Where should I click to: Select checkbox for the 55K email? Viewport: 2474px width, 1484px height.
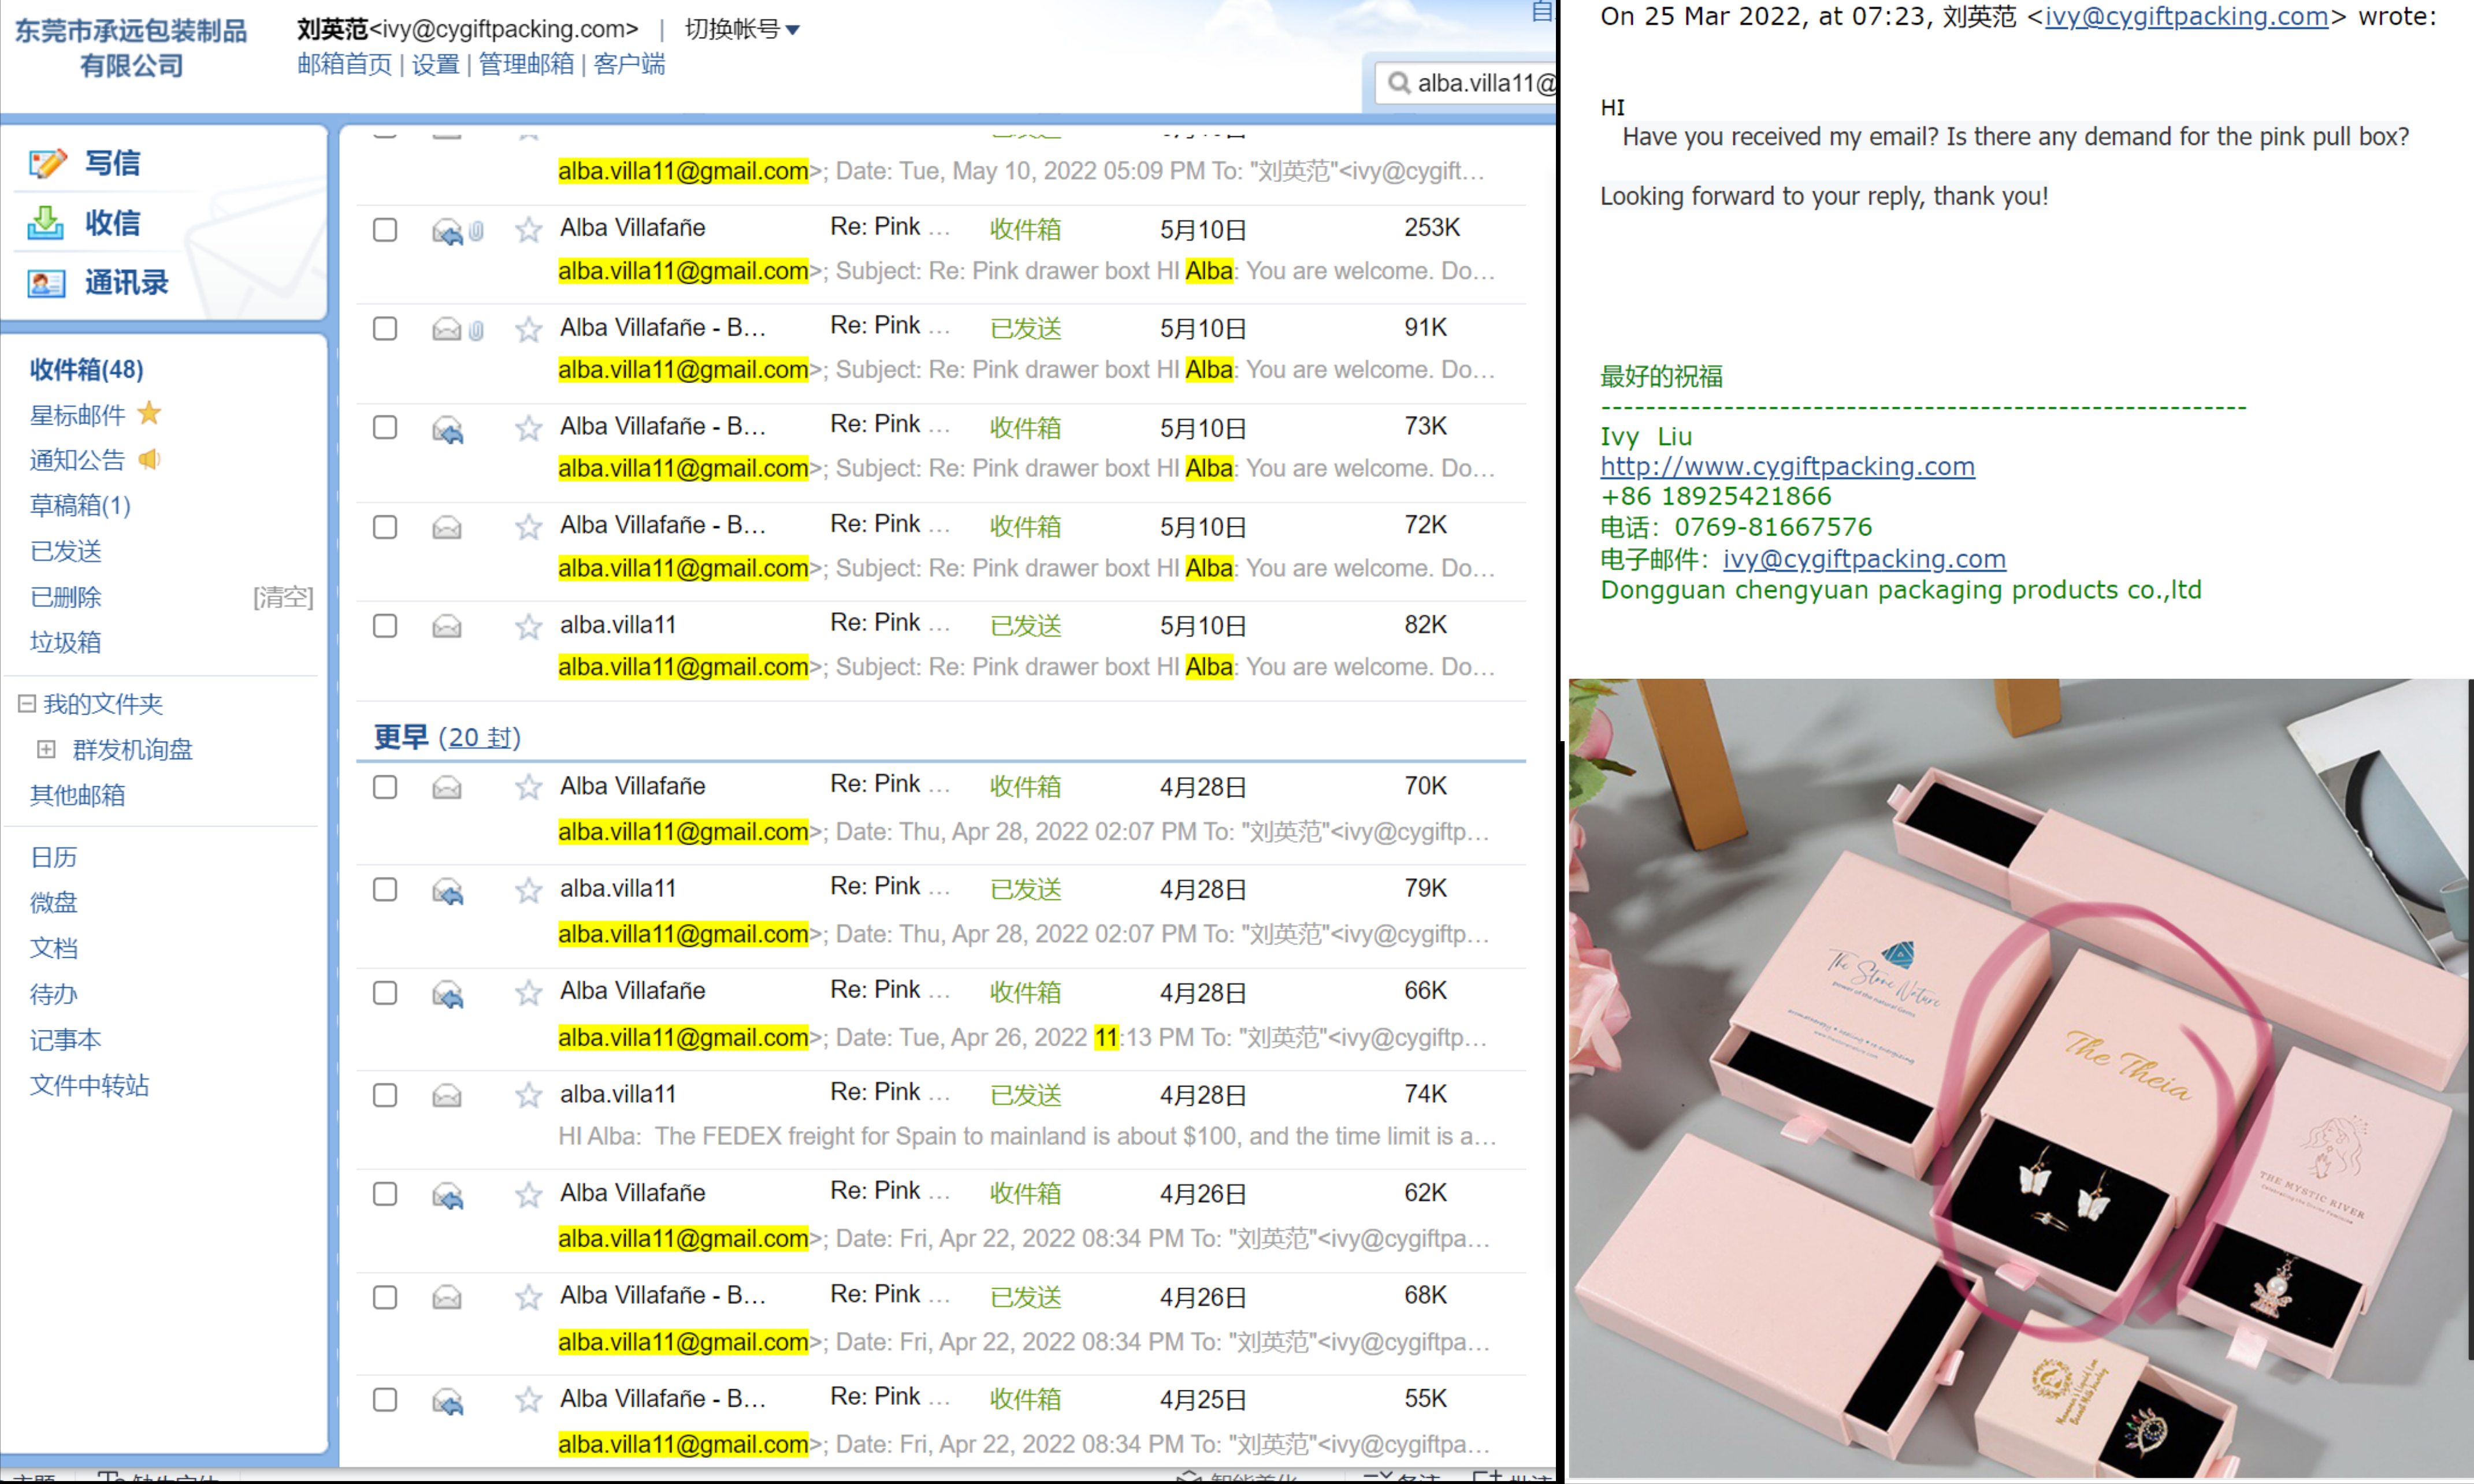click(385, 1400)
